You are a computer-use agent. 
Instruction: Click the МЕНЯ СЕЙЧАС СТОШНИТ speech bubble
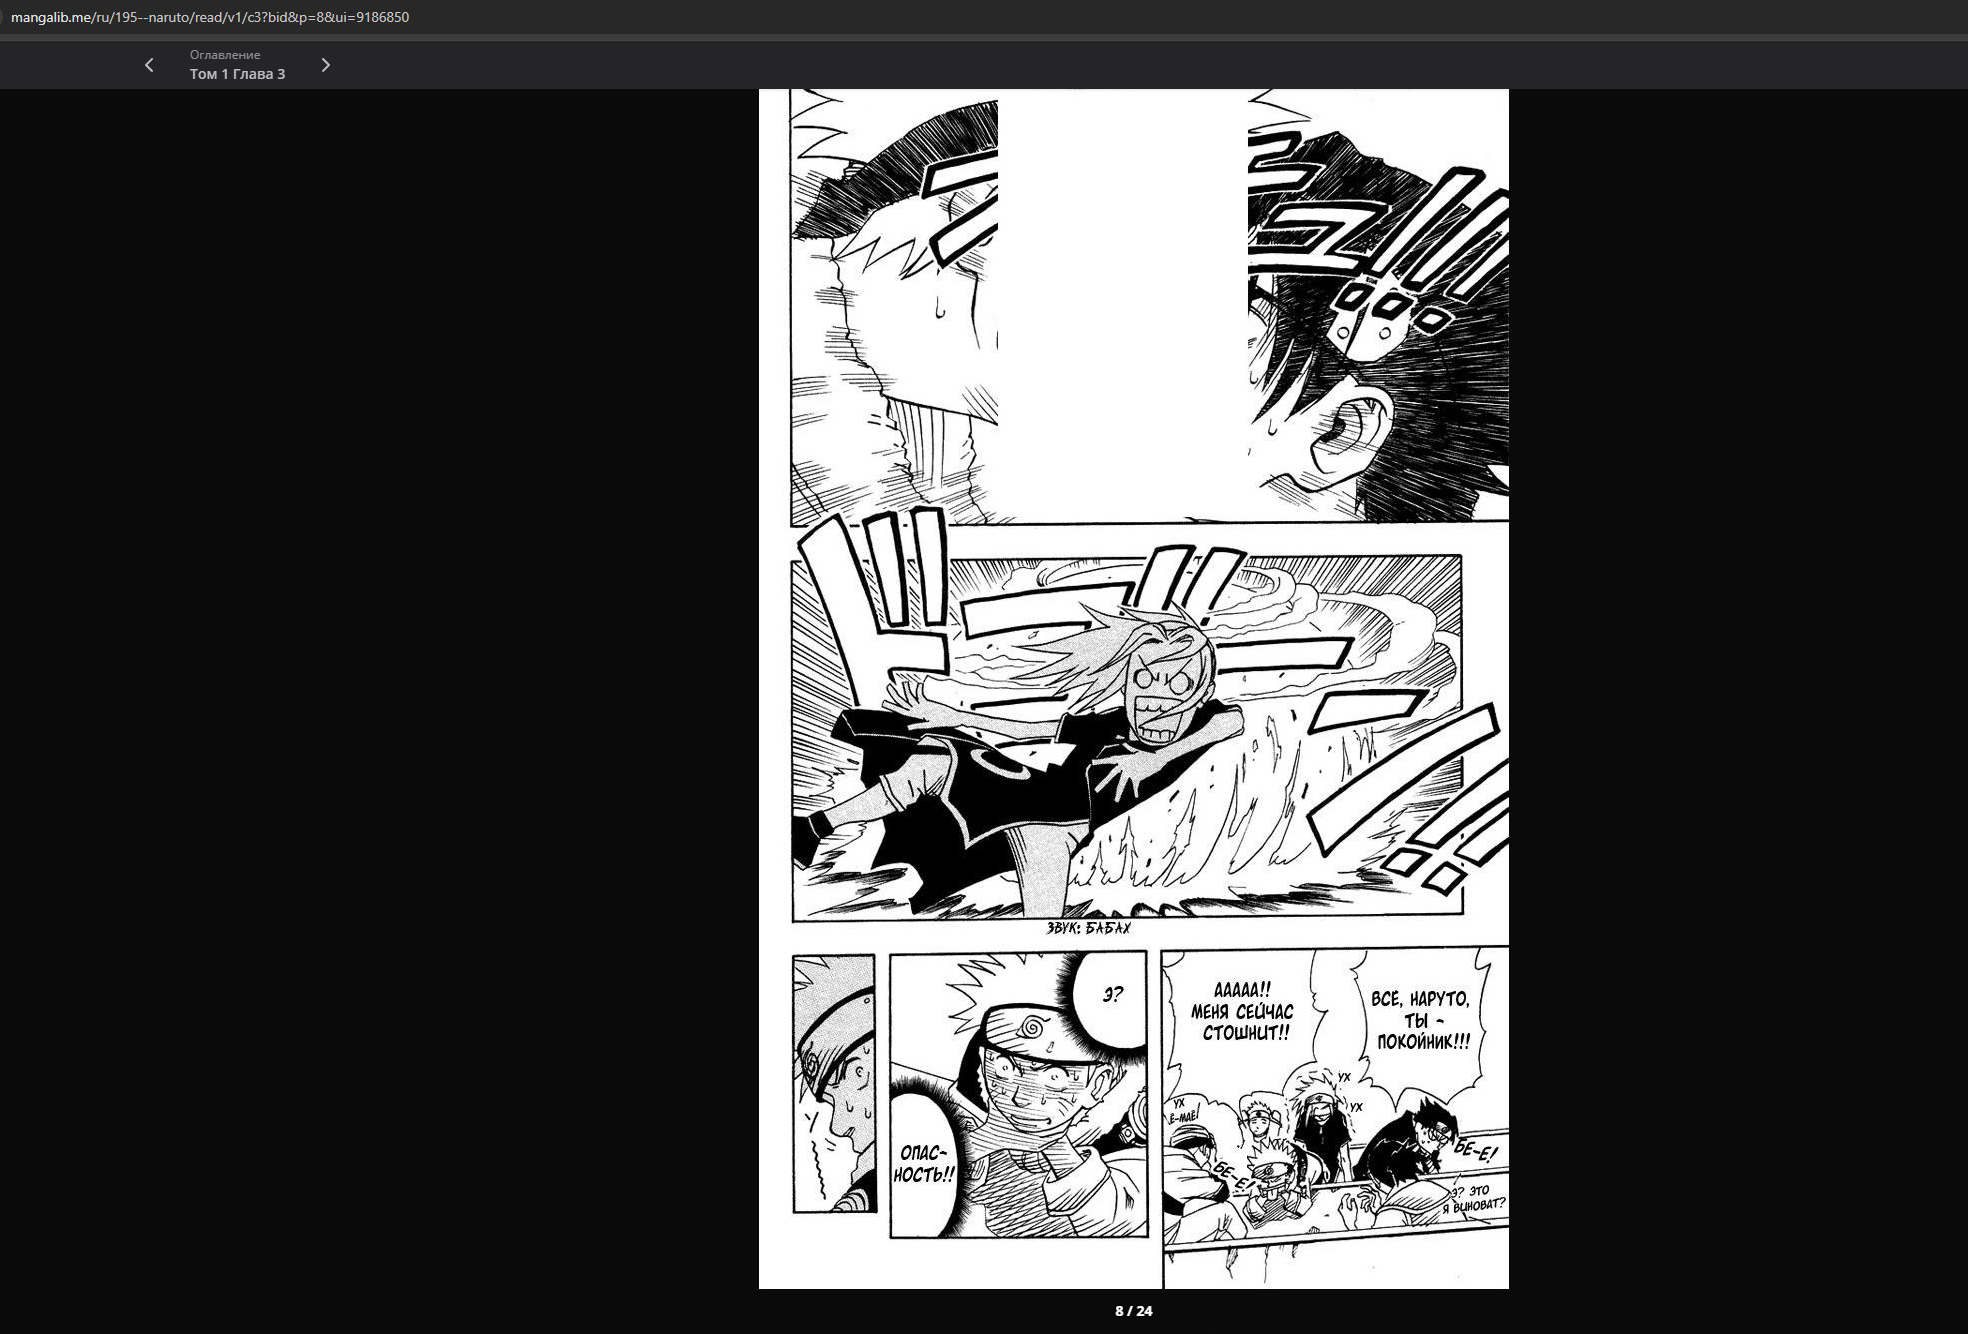(x=1241, y=1012)
